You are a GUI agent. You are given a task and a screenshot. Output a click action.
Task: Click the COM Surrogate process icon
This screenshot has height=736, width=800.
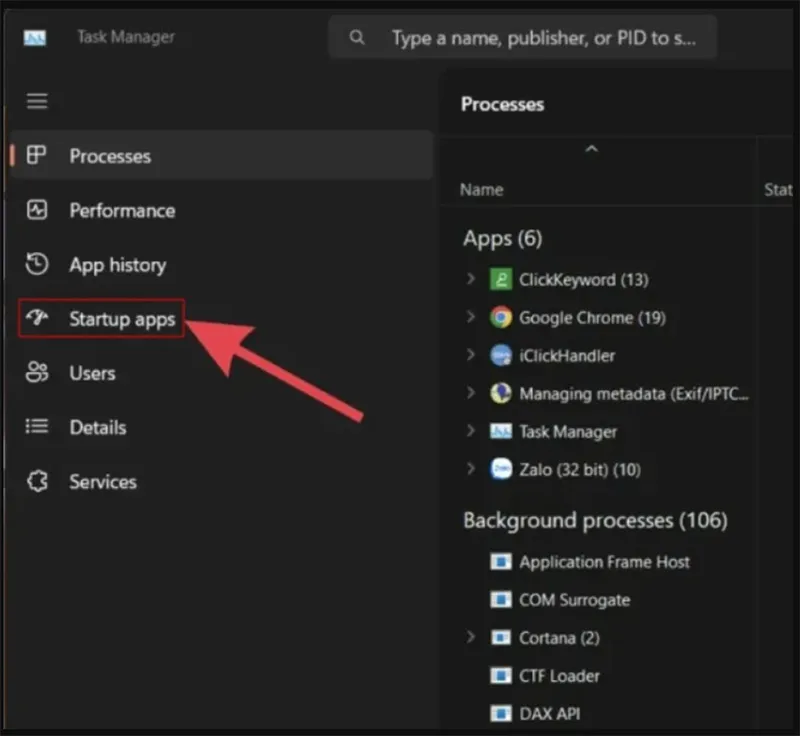[x=501, y=599]
